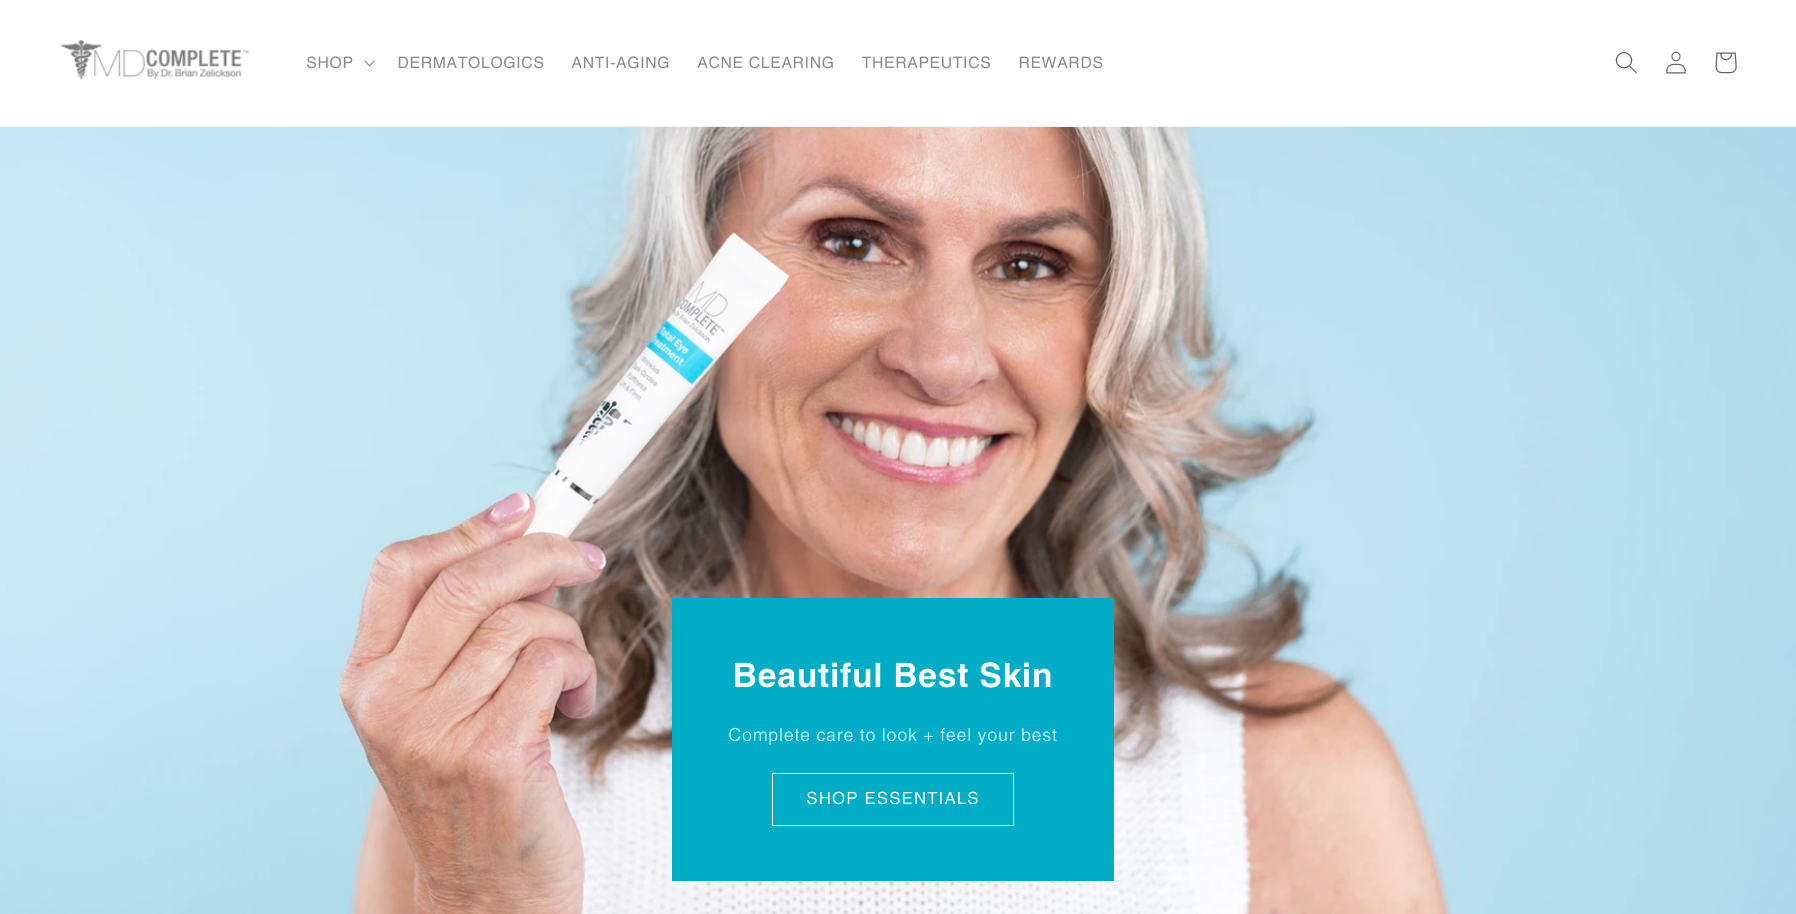This screenshot has height=914, width=1796.
Task: Expand the SHOP dropdown chevron
Action: pos(369,63)
